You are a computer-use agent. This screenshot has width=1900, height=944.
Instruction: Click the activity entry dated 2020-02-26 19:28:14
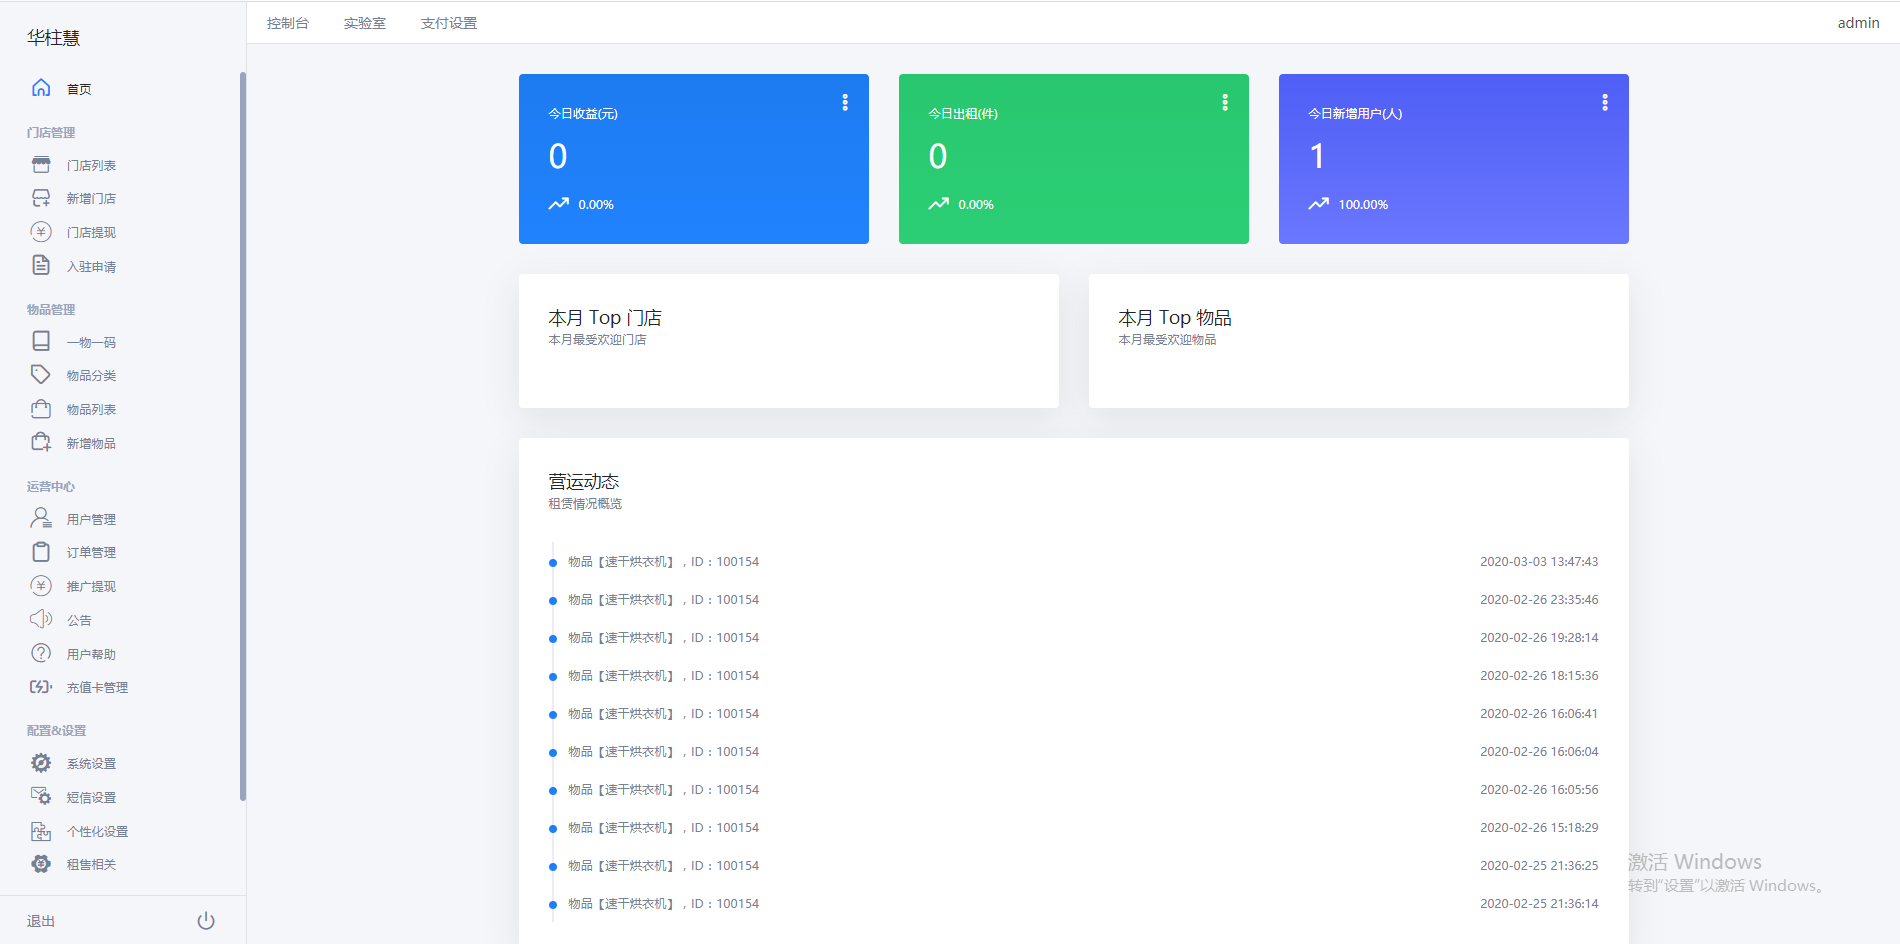click(1074, 638)
